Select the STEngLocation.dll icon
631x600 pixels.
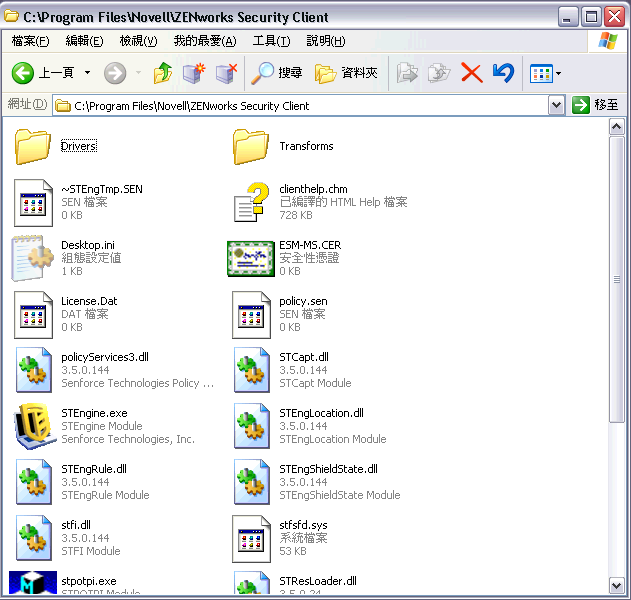click(x=252, y=426)
